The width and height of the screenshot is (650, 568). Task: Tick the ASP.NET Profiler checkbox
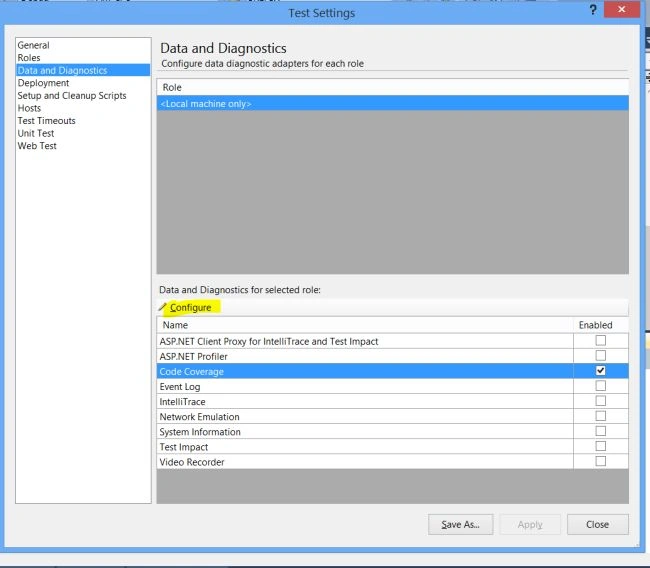(600, 356)
